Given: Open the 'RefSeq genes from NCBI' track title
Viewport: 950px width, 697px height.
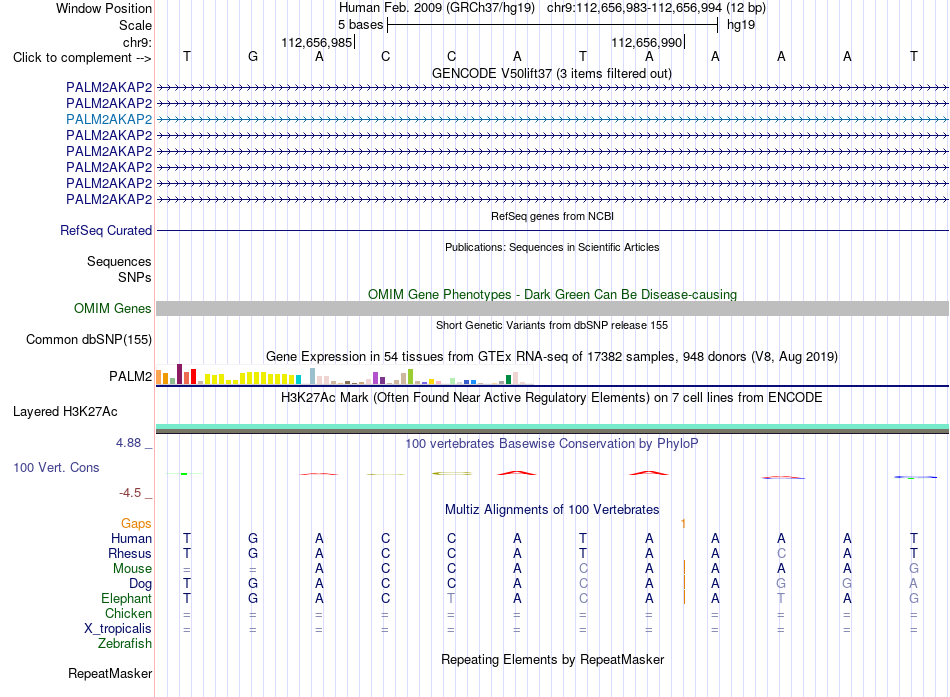Looking at the screenshot, I should 552,216.
